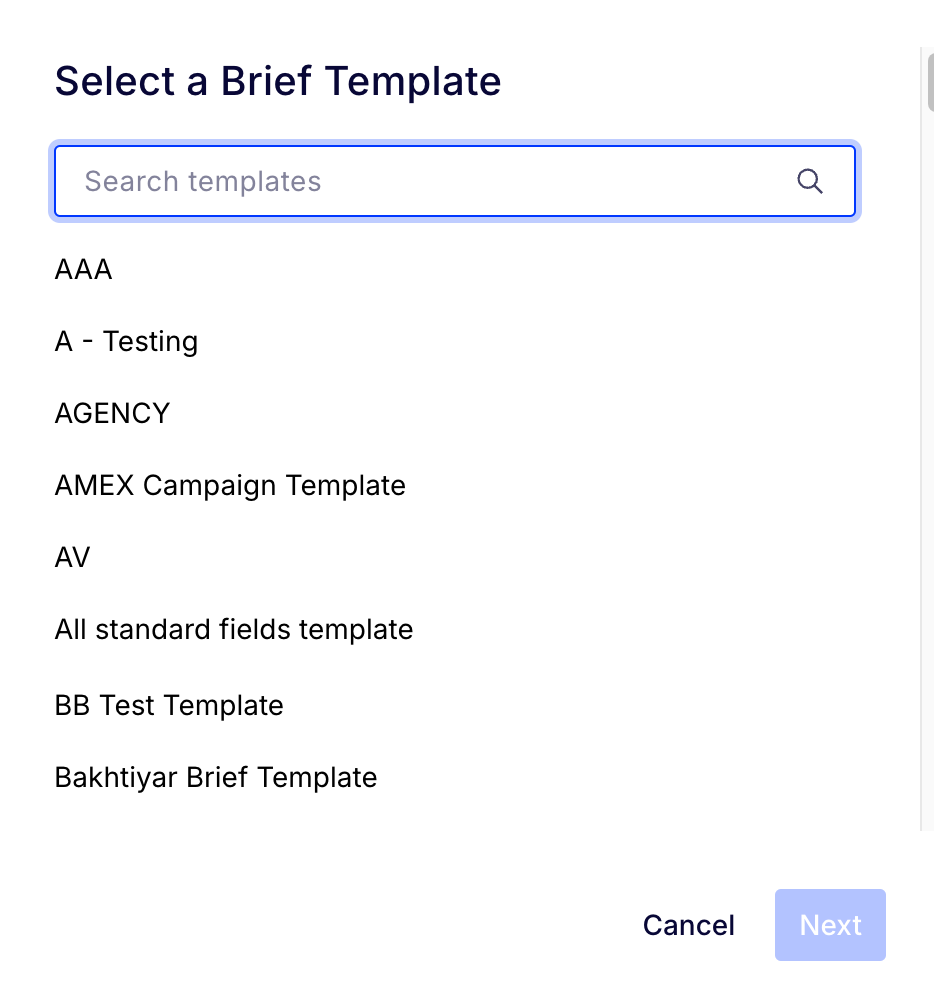Viewport: 934px width, 1004px height.
Task: Select the AV template
Action: (71, 557)
